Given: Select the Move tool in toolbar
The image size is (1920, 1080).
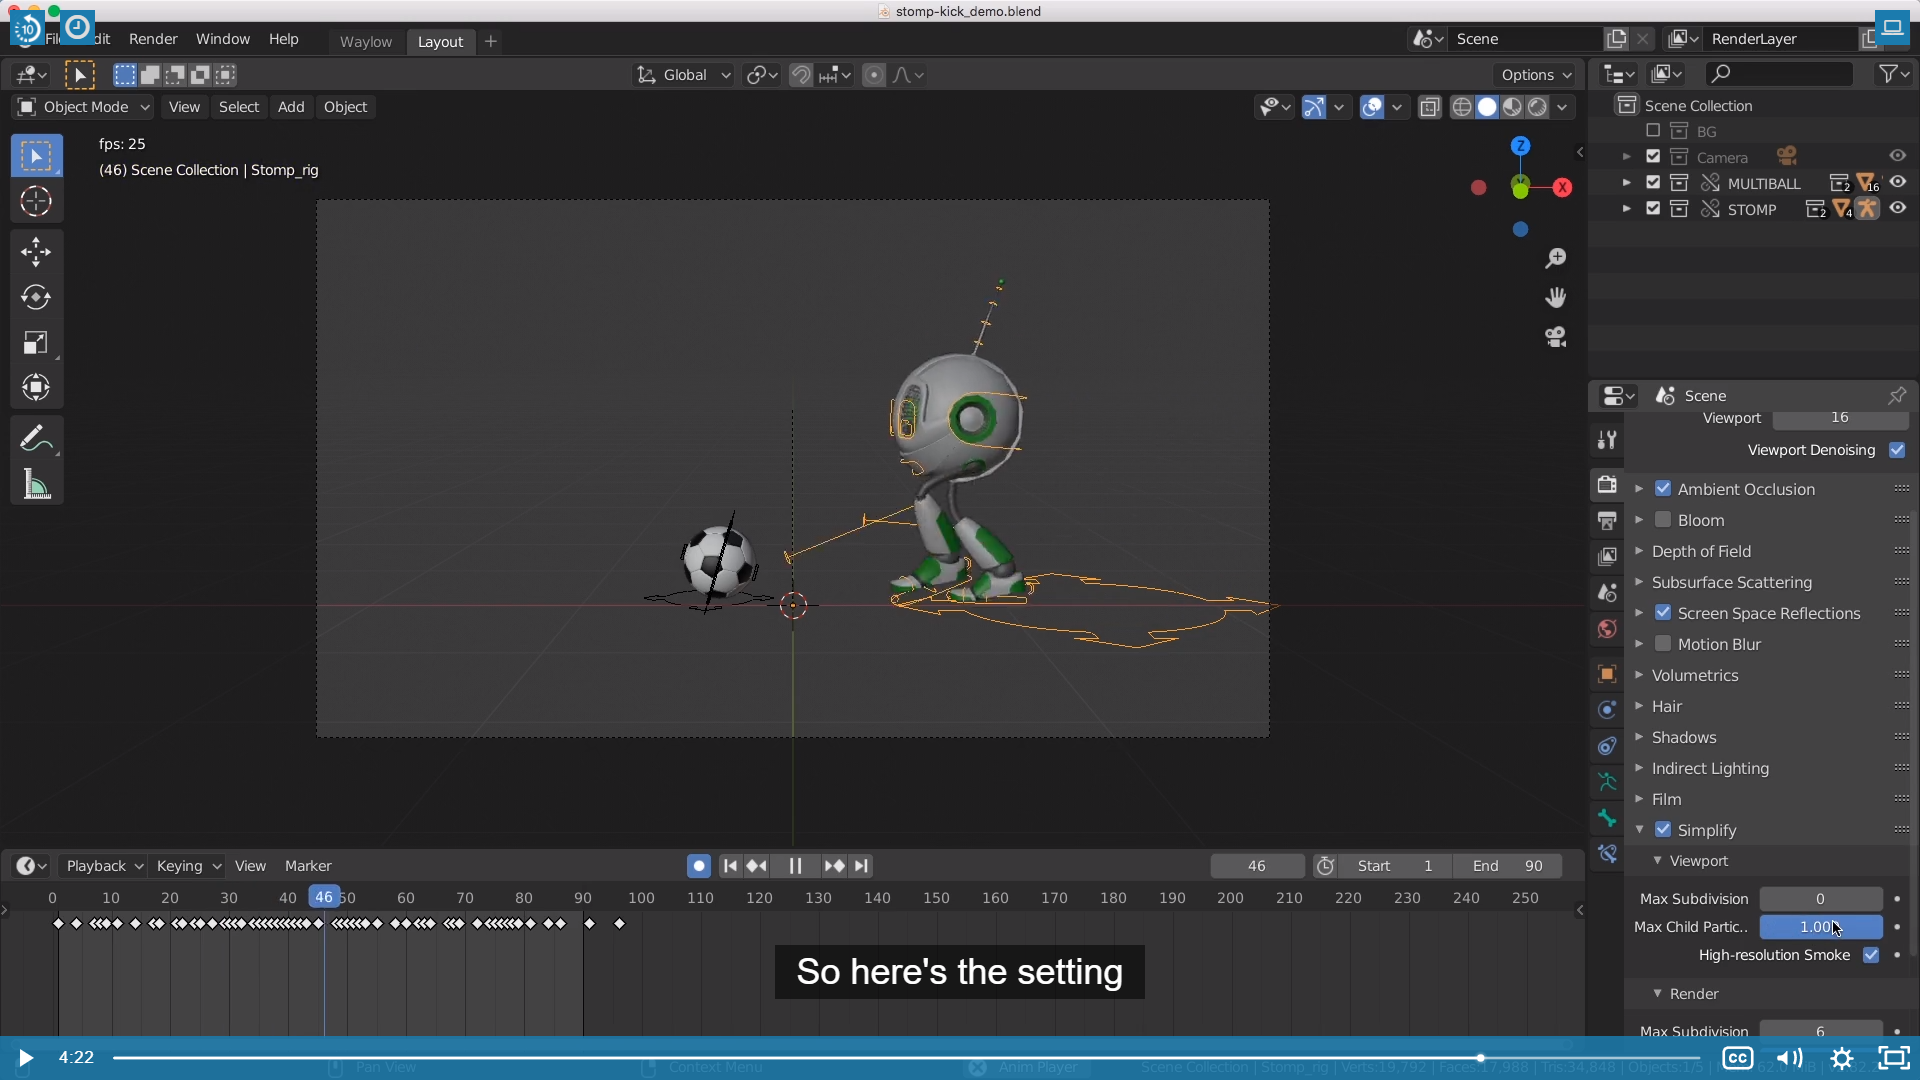Looking at the screenshot, I should (36, 251).
